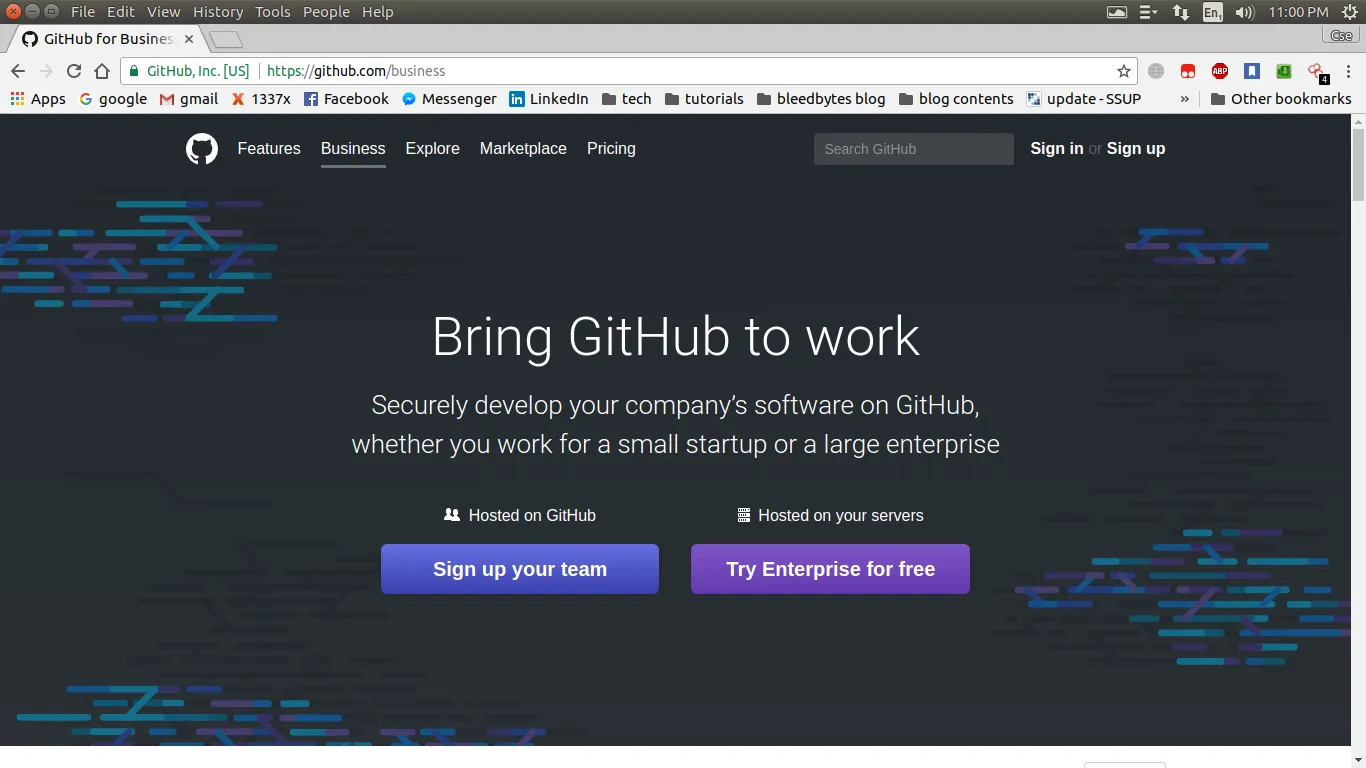This screenshot has width=1366, height=768.
Task: Expand the hidden bookmarks chevron
Action: [1185, 99]
